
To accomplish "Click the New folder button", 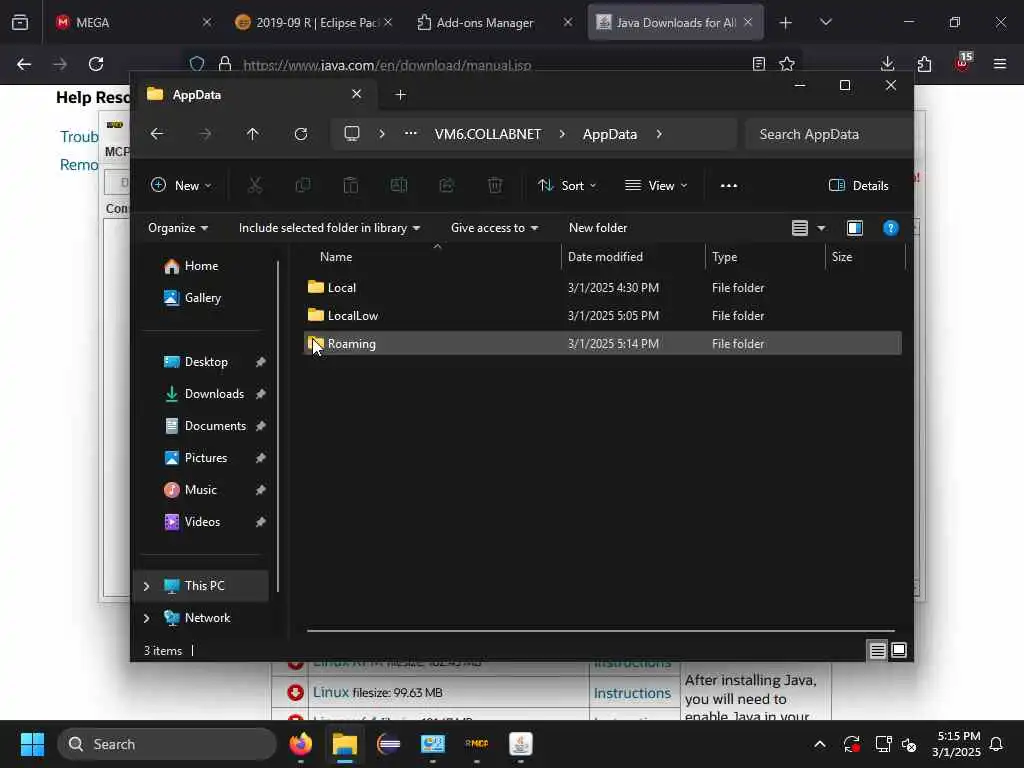I will coord(598,228).
